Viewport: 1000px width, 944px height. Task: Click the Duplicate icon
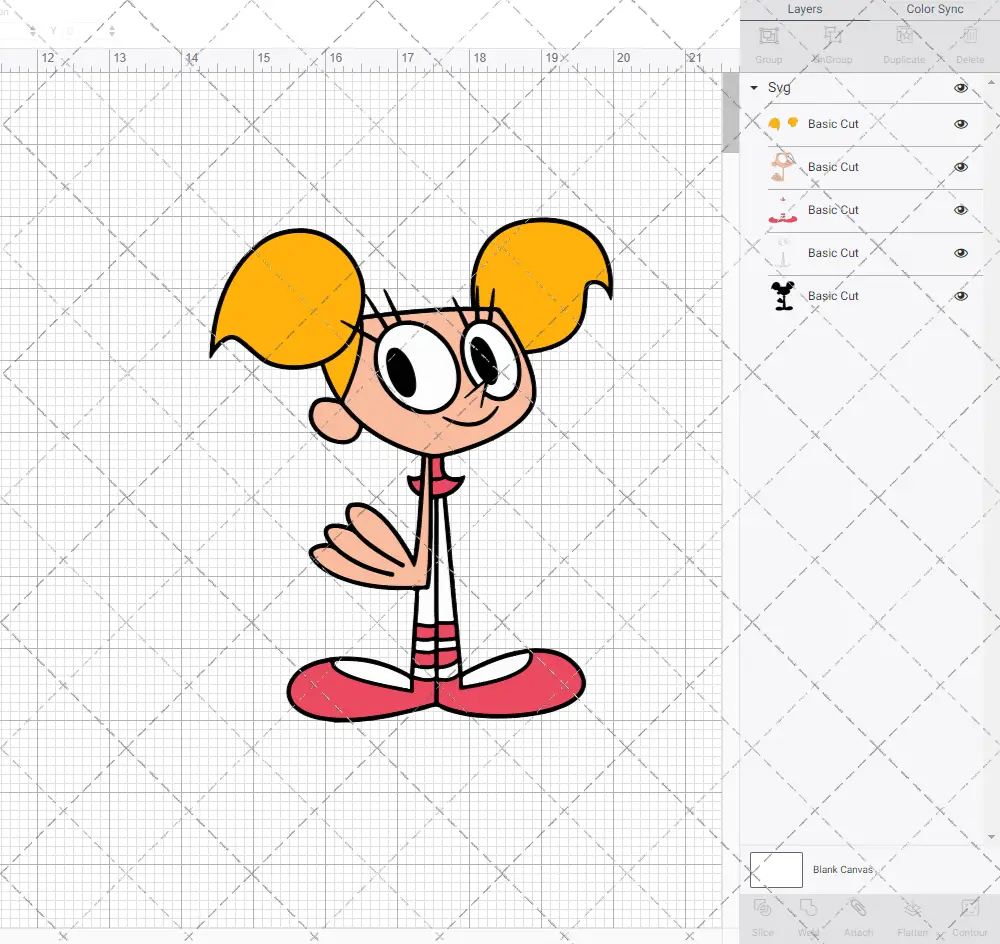[x=904, y=36]
